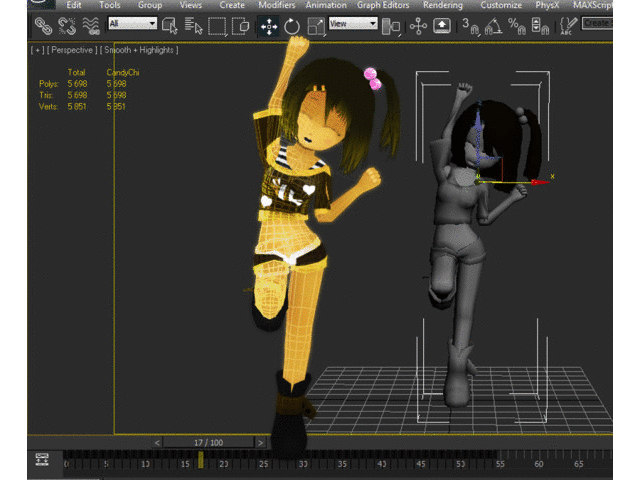Click frame 30 on the track bar

pos(303,464)
